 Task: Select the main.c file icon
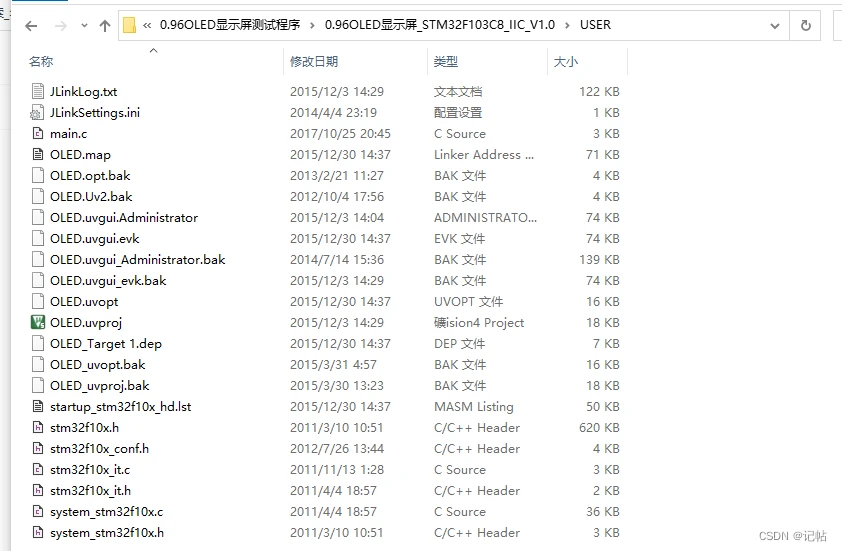coord(38,133)
